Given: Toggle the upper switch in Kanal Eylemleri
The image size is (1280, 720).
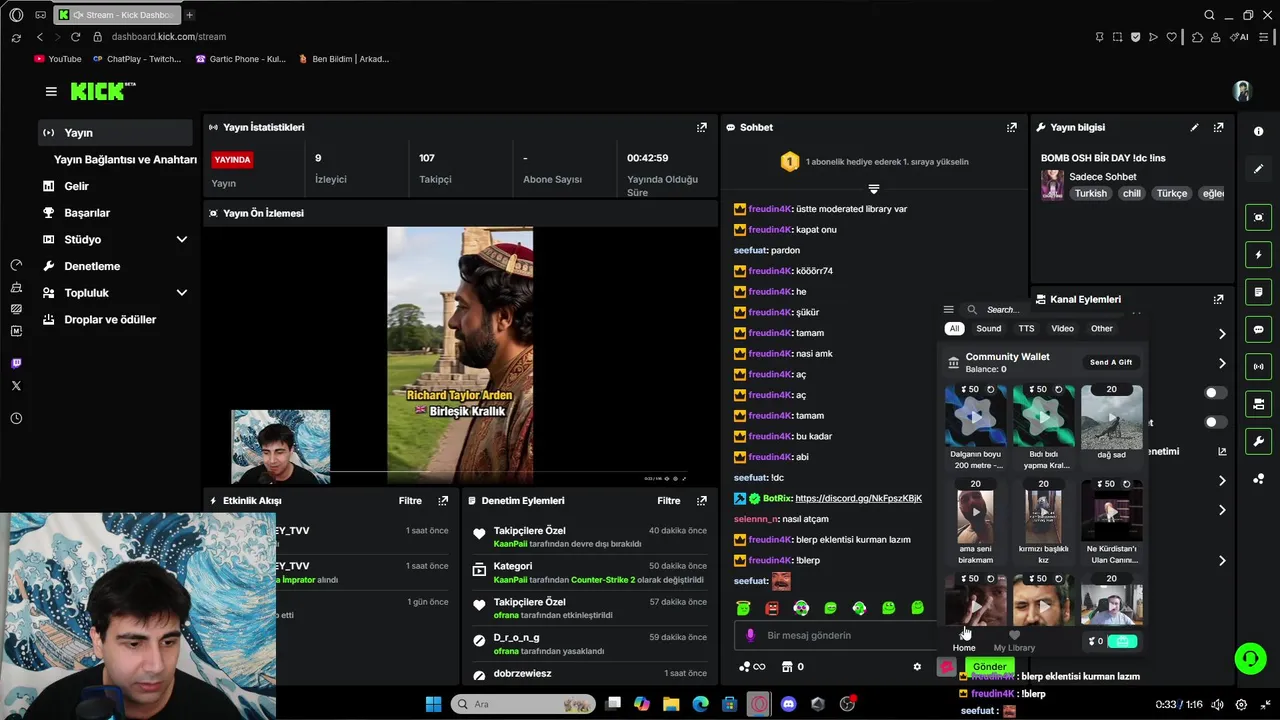Looking at the screenshot, I should 1215,393.
